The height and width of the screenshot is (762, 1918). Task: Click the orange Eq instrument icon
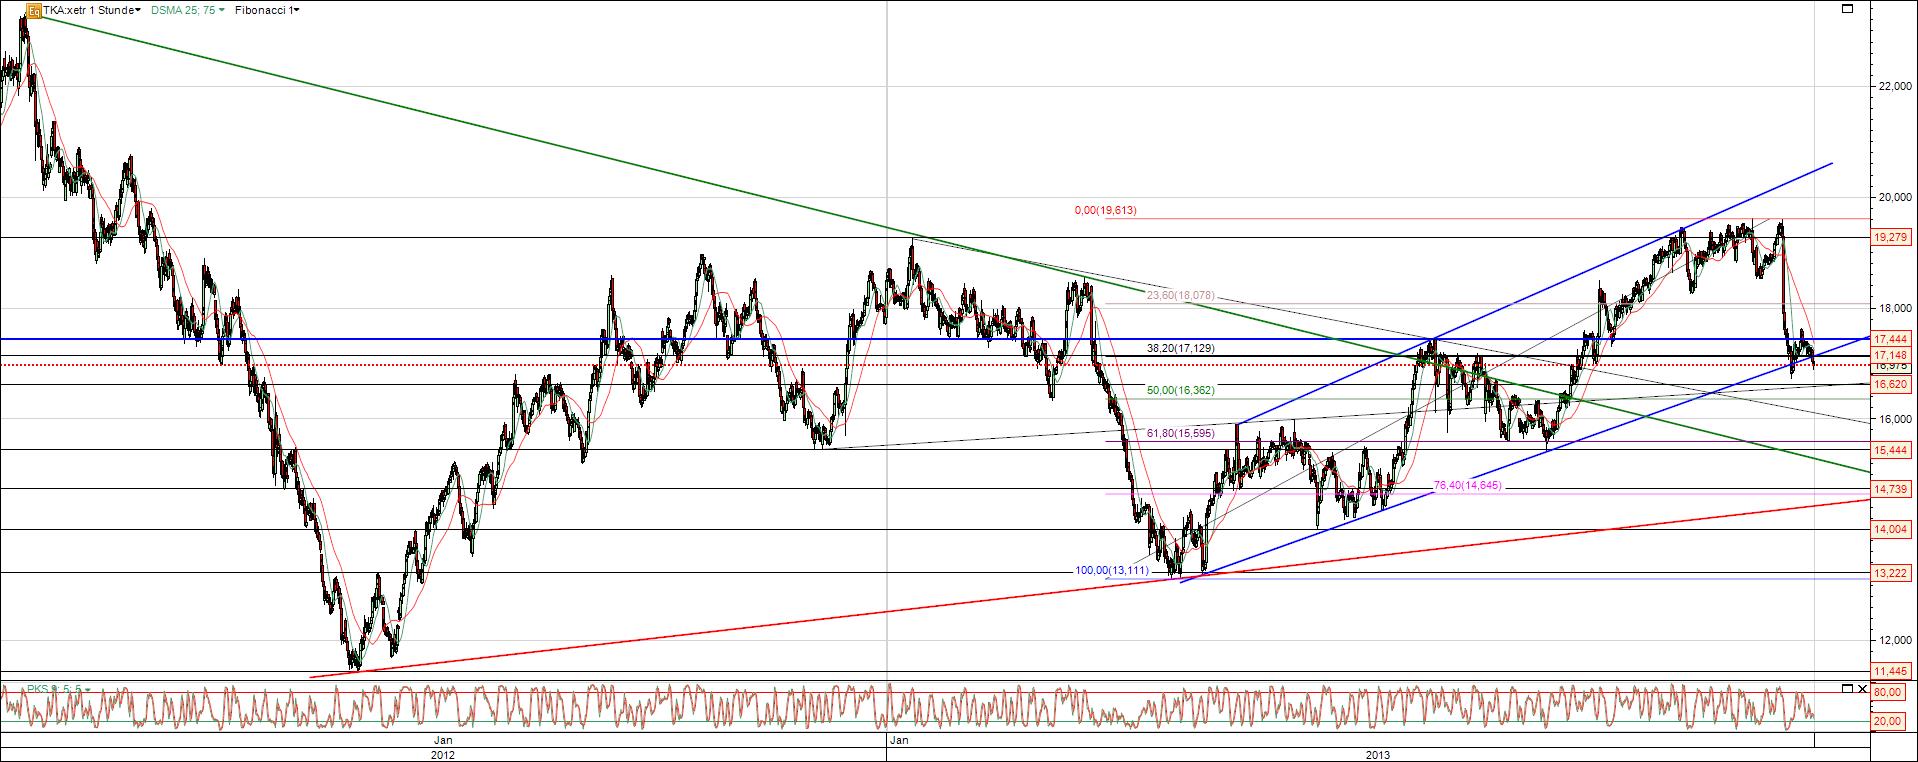[x=34, y=11]
